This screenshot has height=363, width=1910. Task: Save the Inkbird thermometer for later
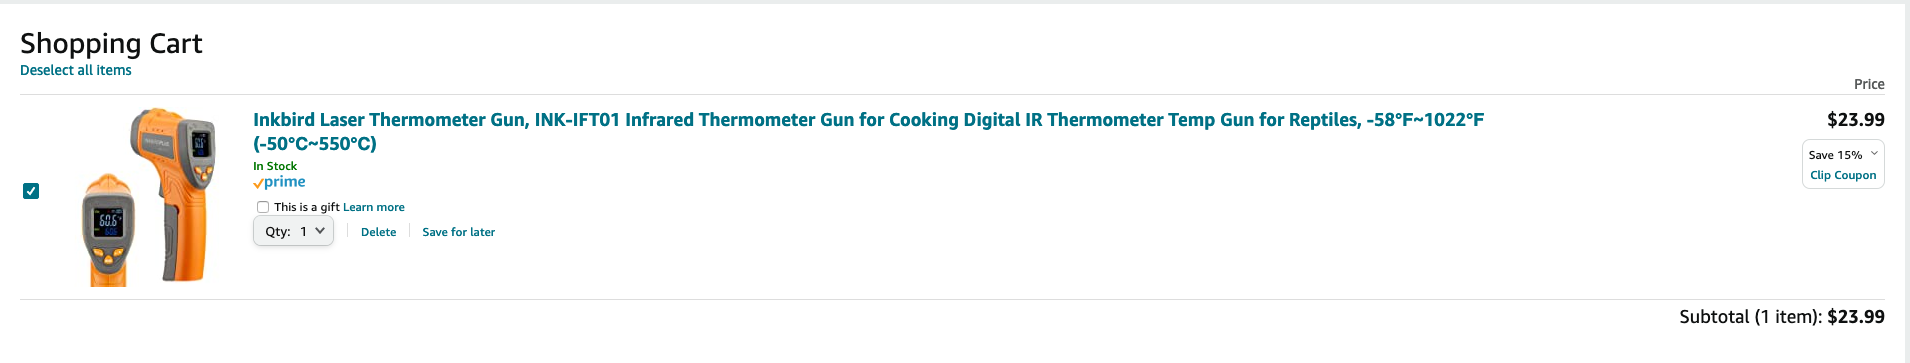458,232
